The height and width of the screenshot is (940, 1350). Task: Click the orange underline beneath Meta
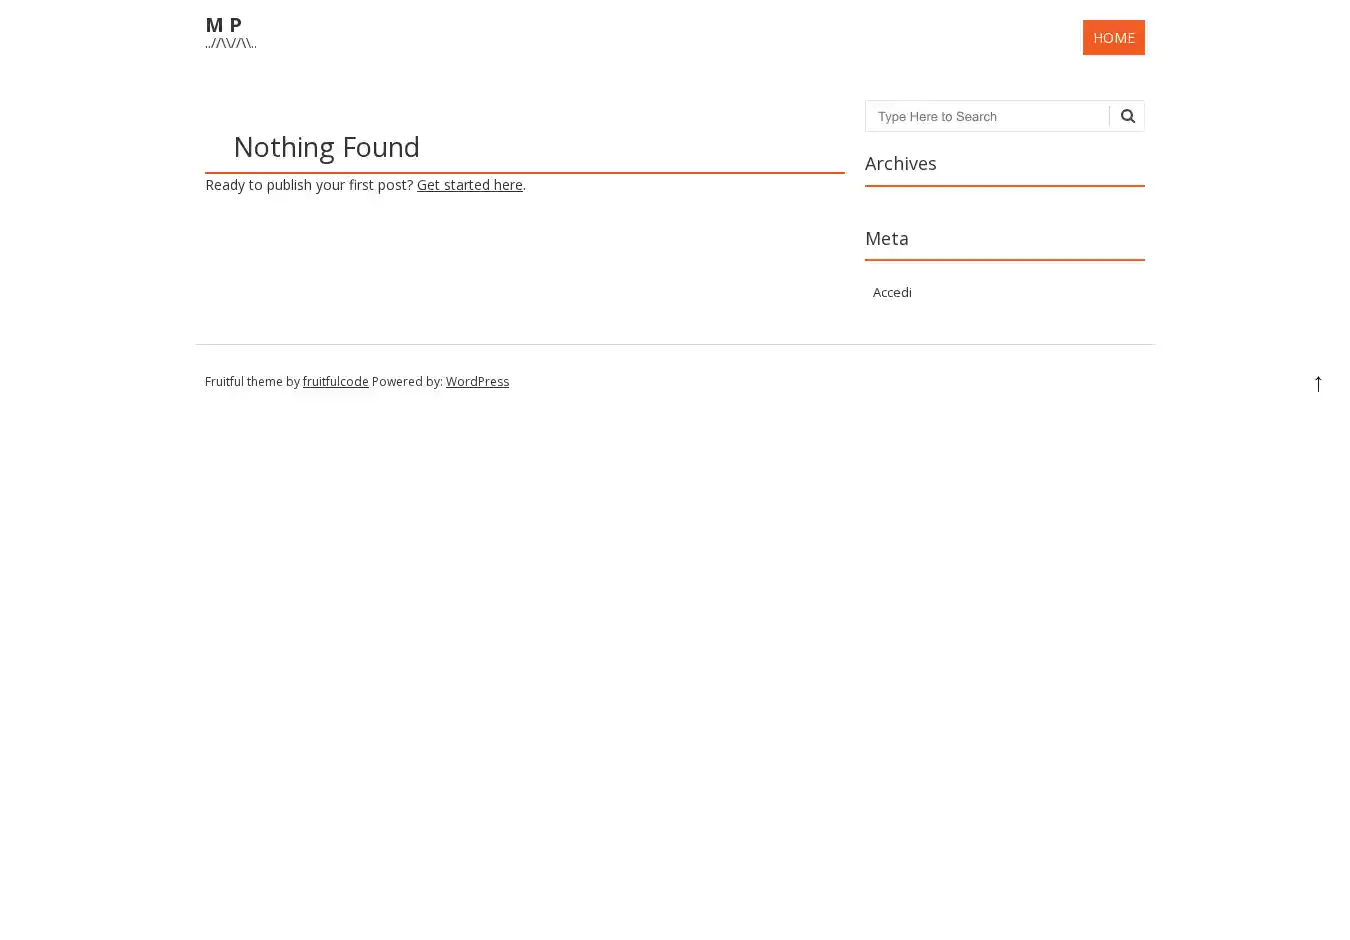(x=1004, y=260)
